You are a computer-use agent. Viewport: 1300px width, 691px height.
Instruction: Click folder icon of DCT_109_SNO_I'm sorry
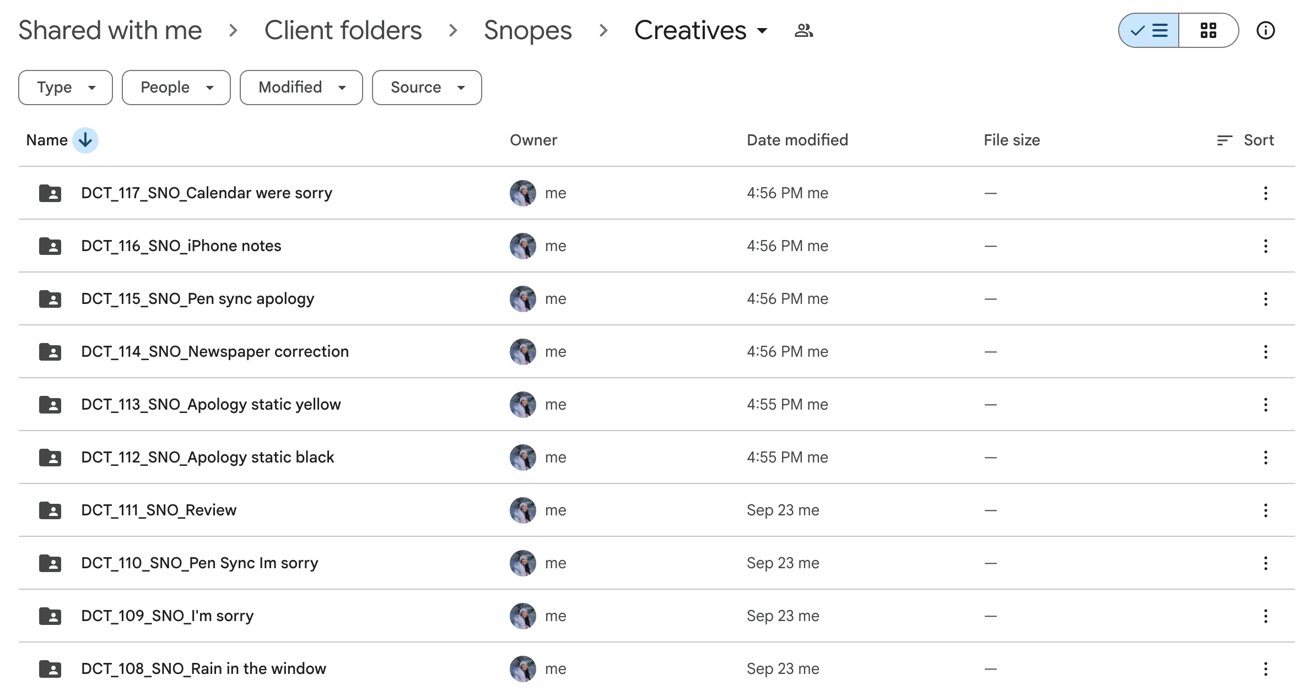(x=50, y=616)
